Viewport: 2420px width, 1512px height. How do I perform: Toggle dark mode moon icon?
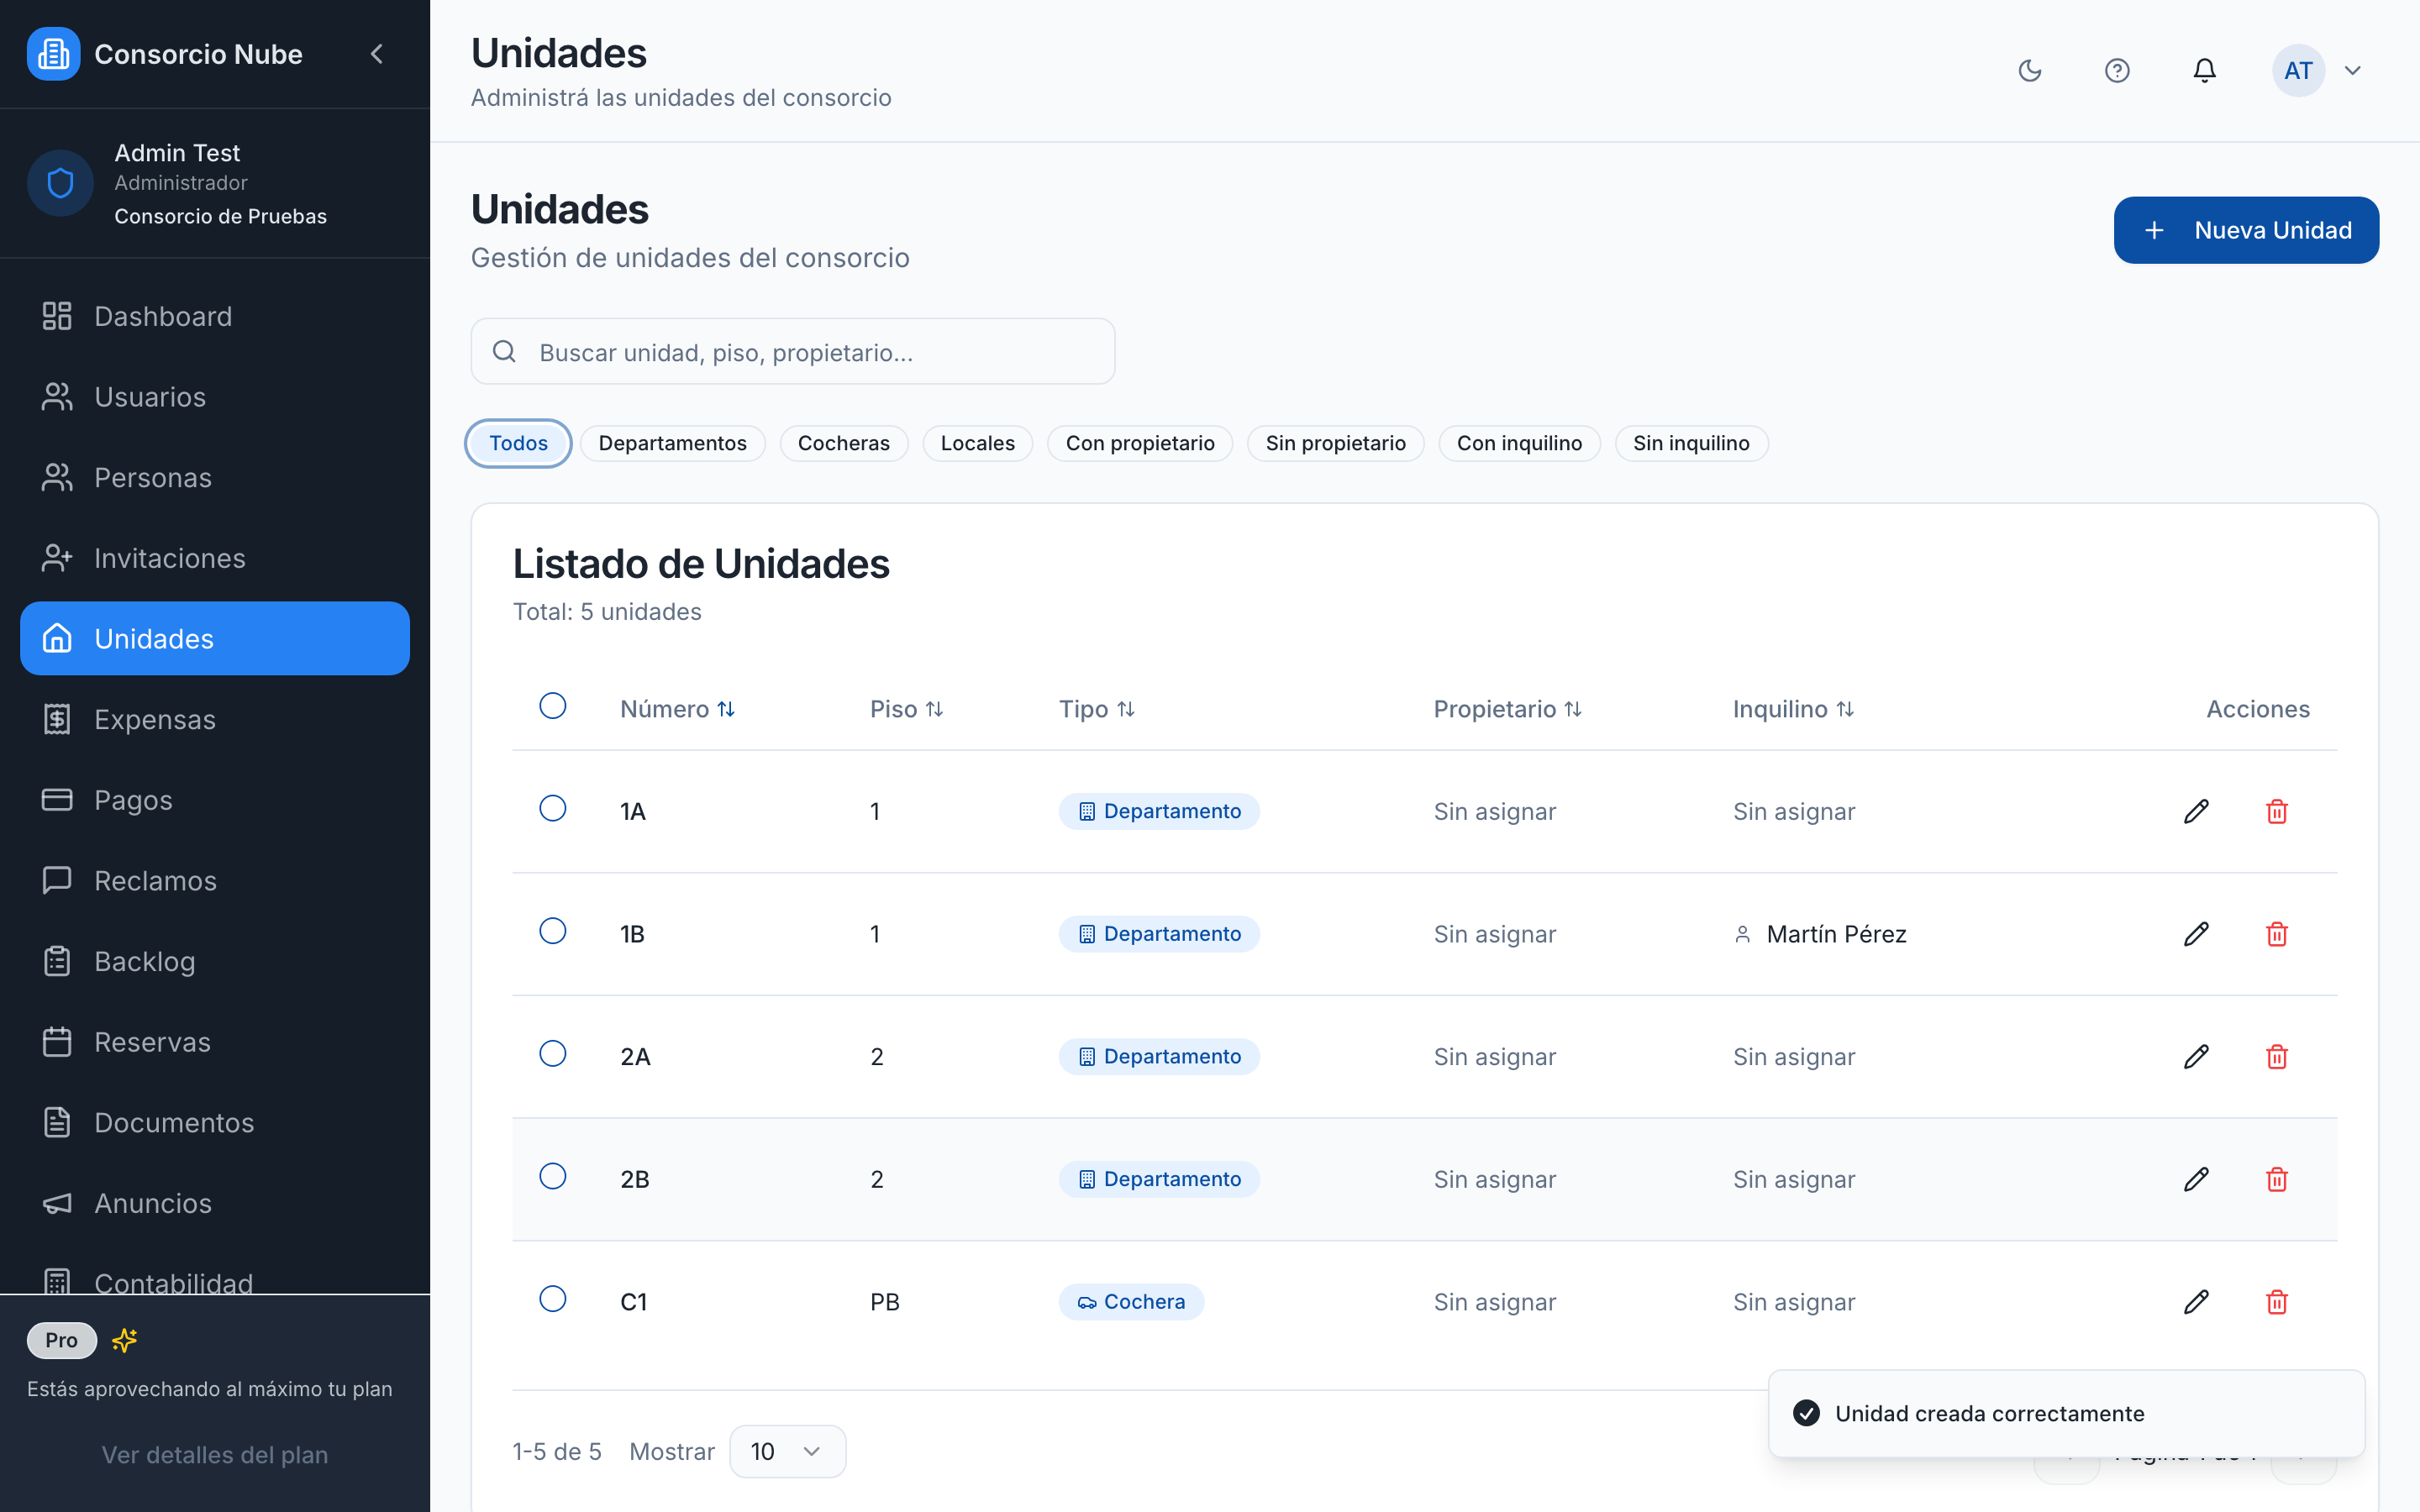(2029, 70)
